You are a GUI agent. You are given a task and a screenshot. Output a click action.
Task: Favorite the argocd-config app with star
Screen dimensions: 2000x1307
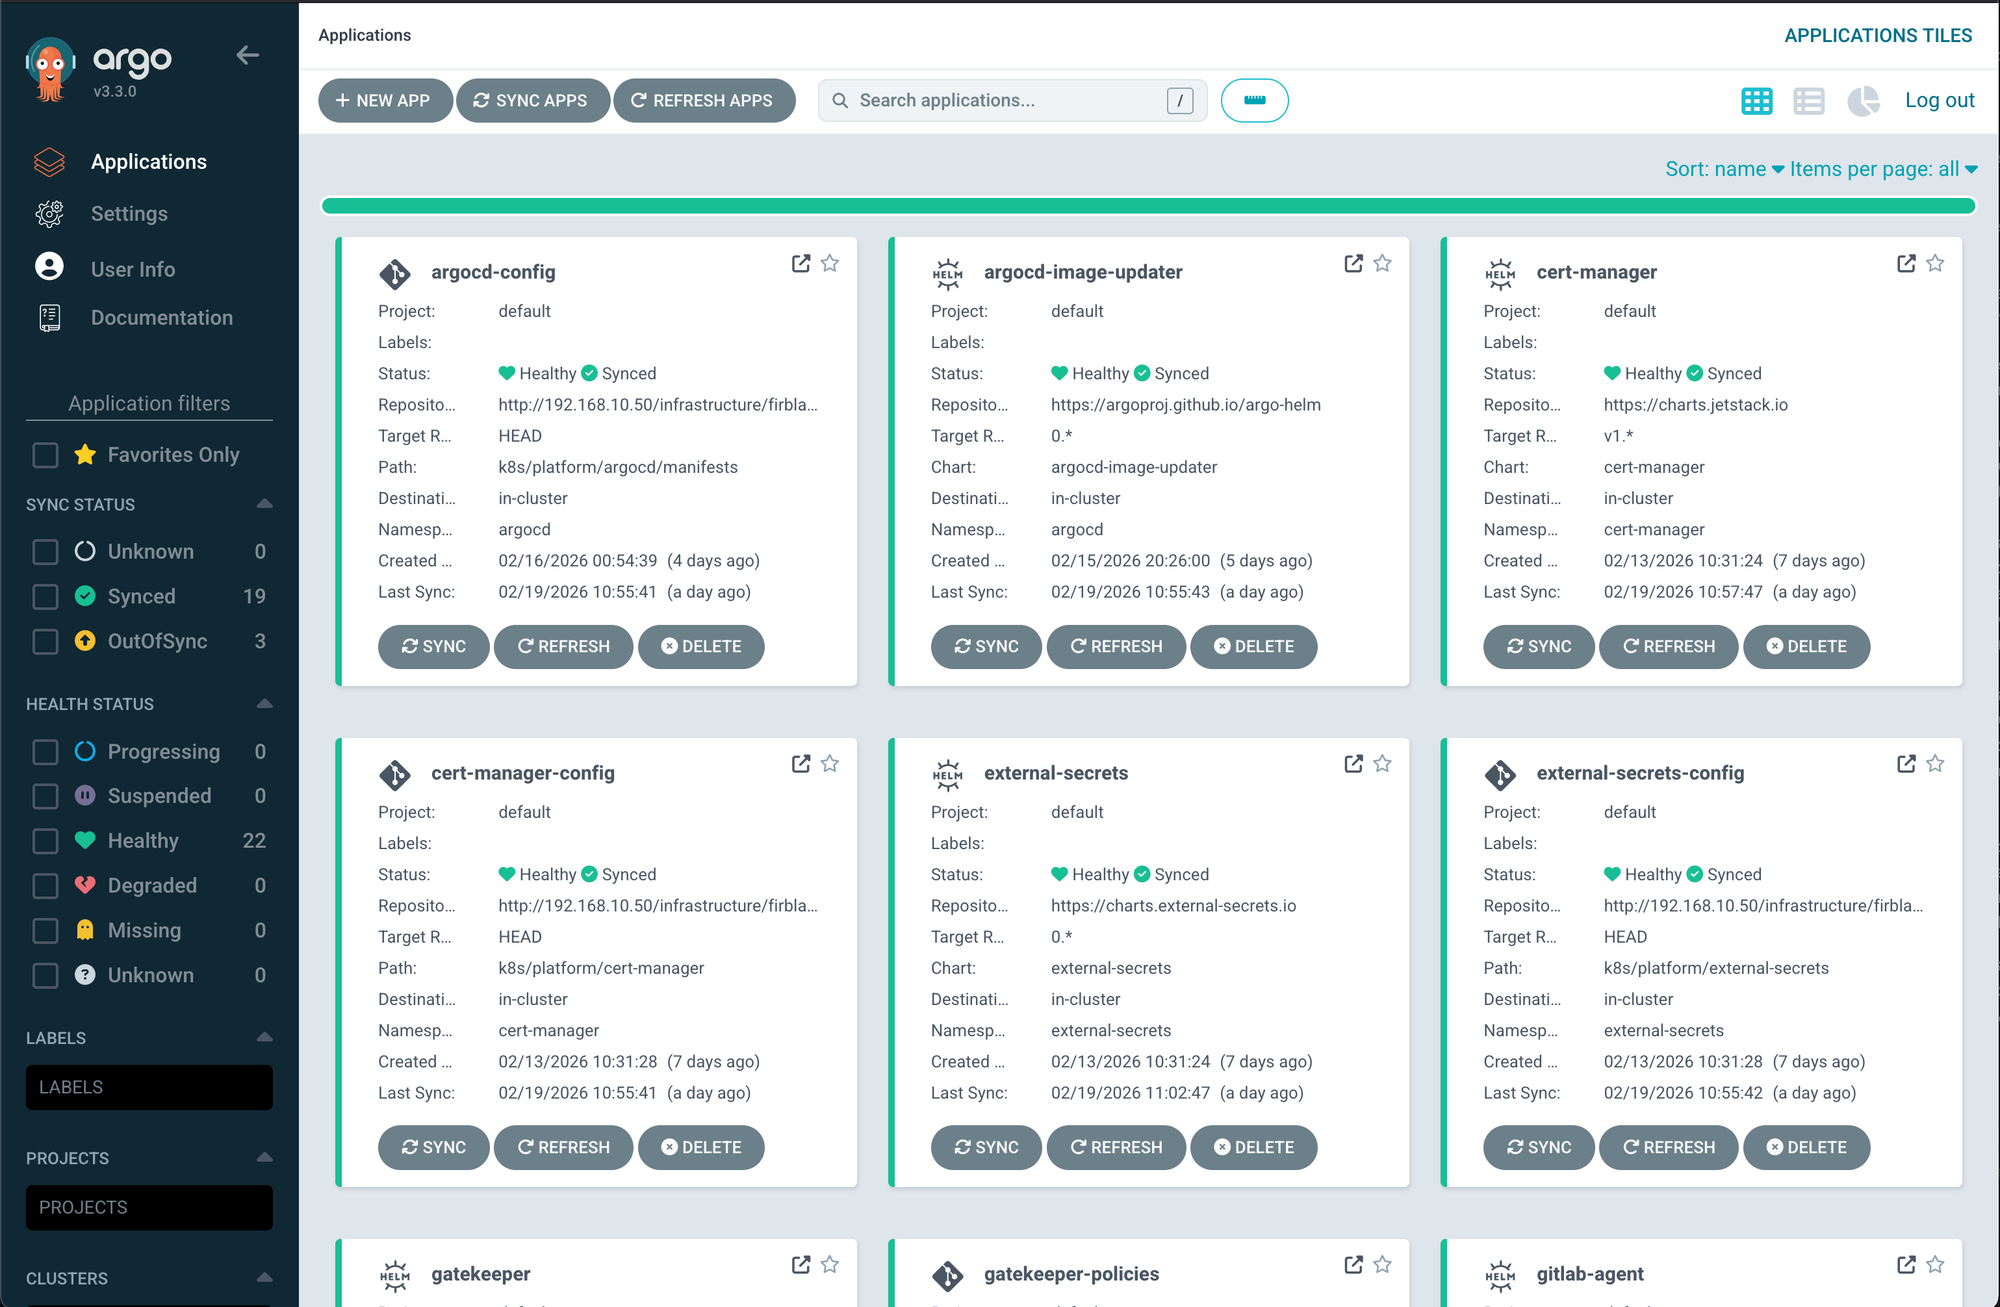click(x=830, y=263)
